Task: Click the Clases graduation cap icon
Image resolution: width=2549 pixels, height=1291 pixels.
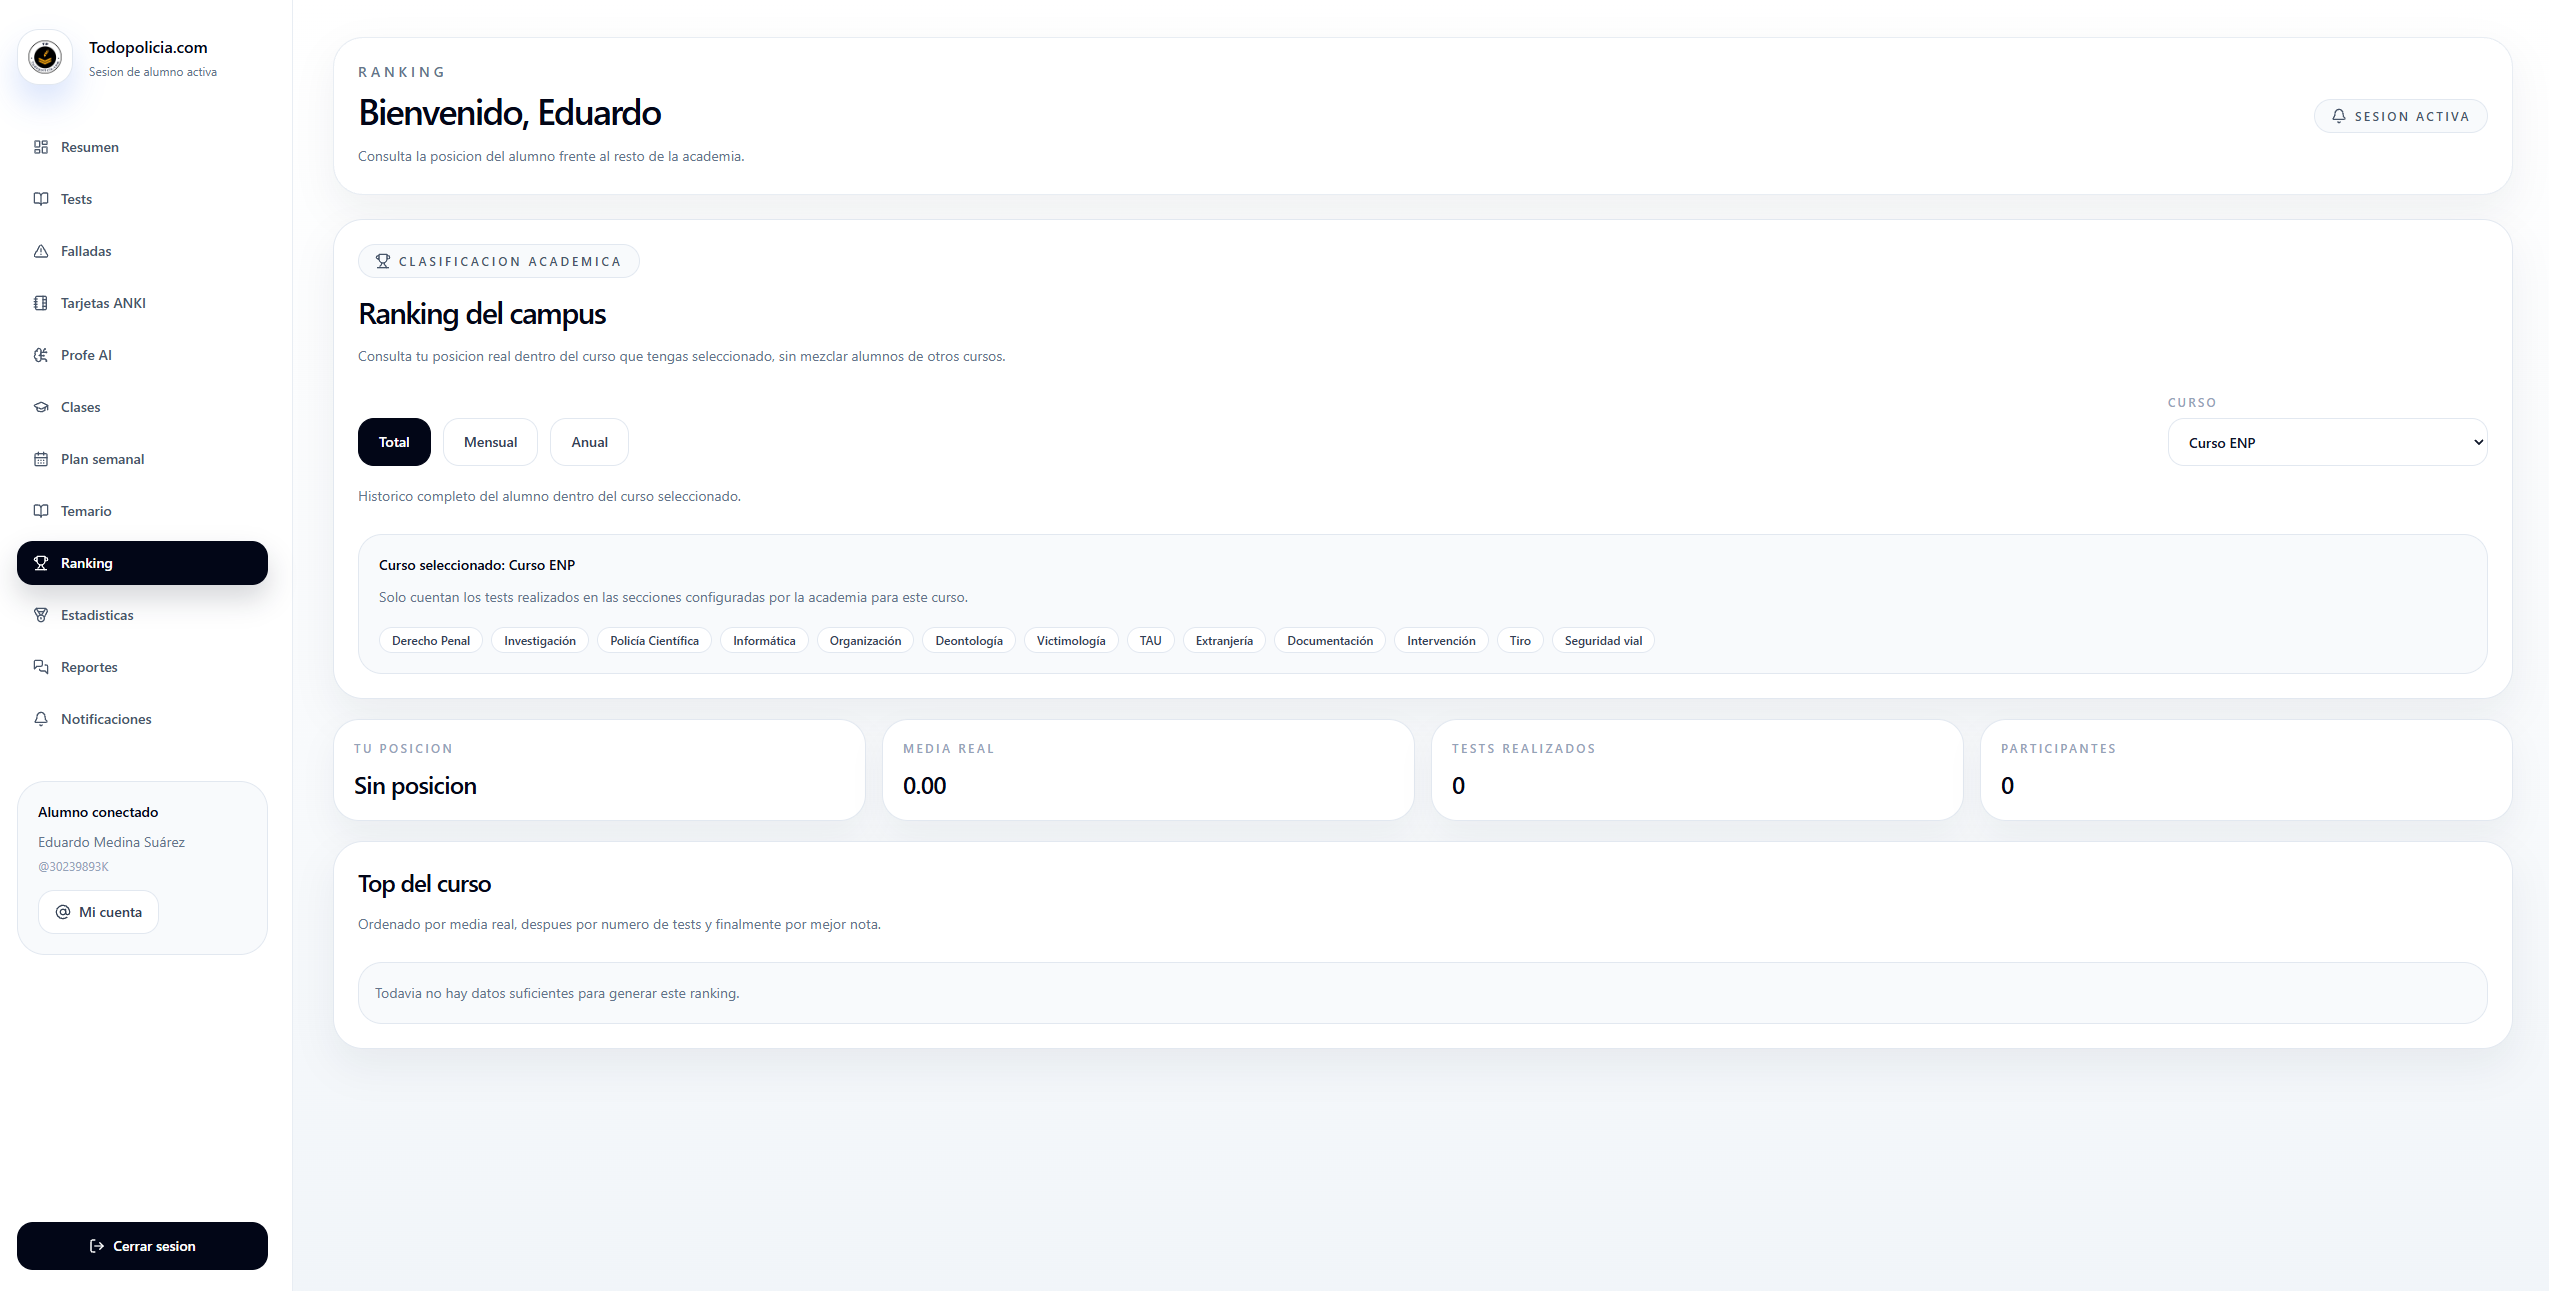Action: [41, 407]
